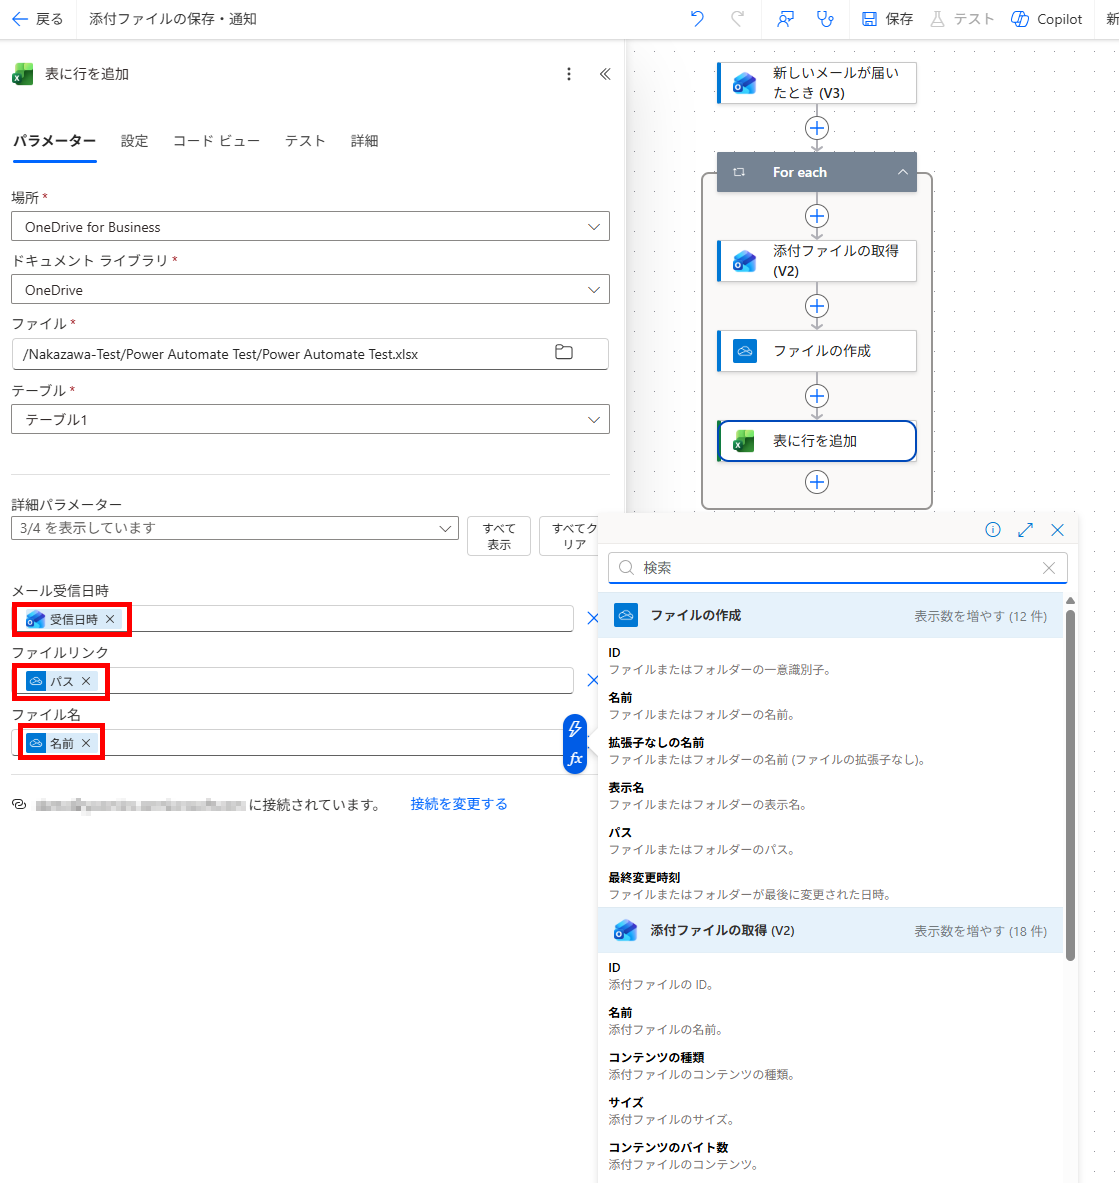This screenshot has width=1119, height=1183.
Task: Open the folder picker in ファイル field
Action: tap(564, 352)
